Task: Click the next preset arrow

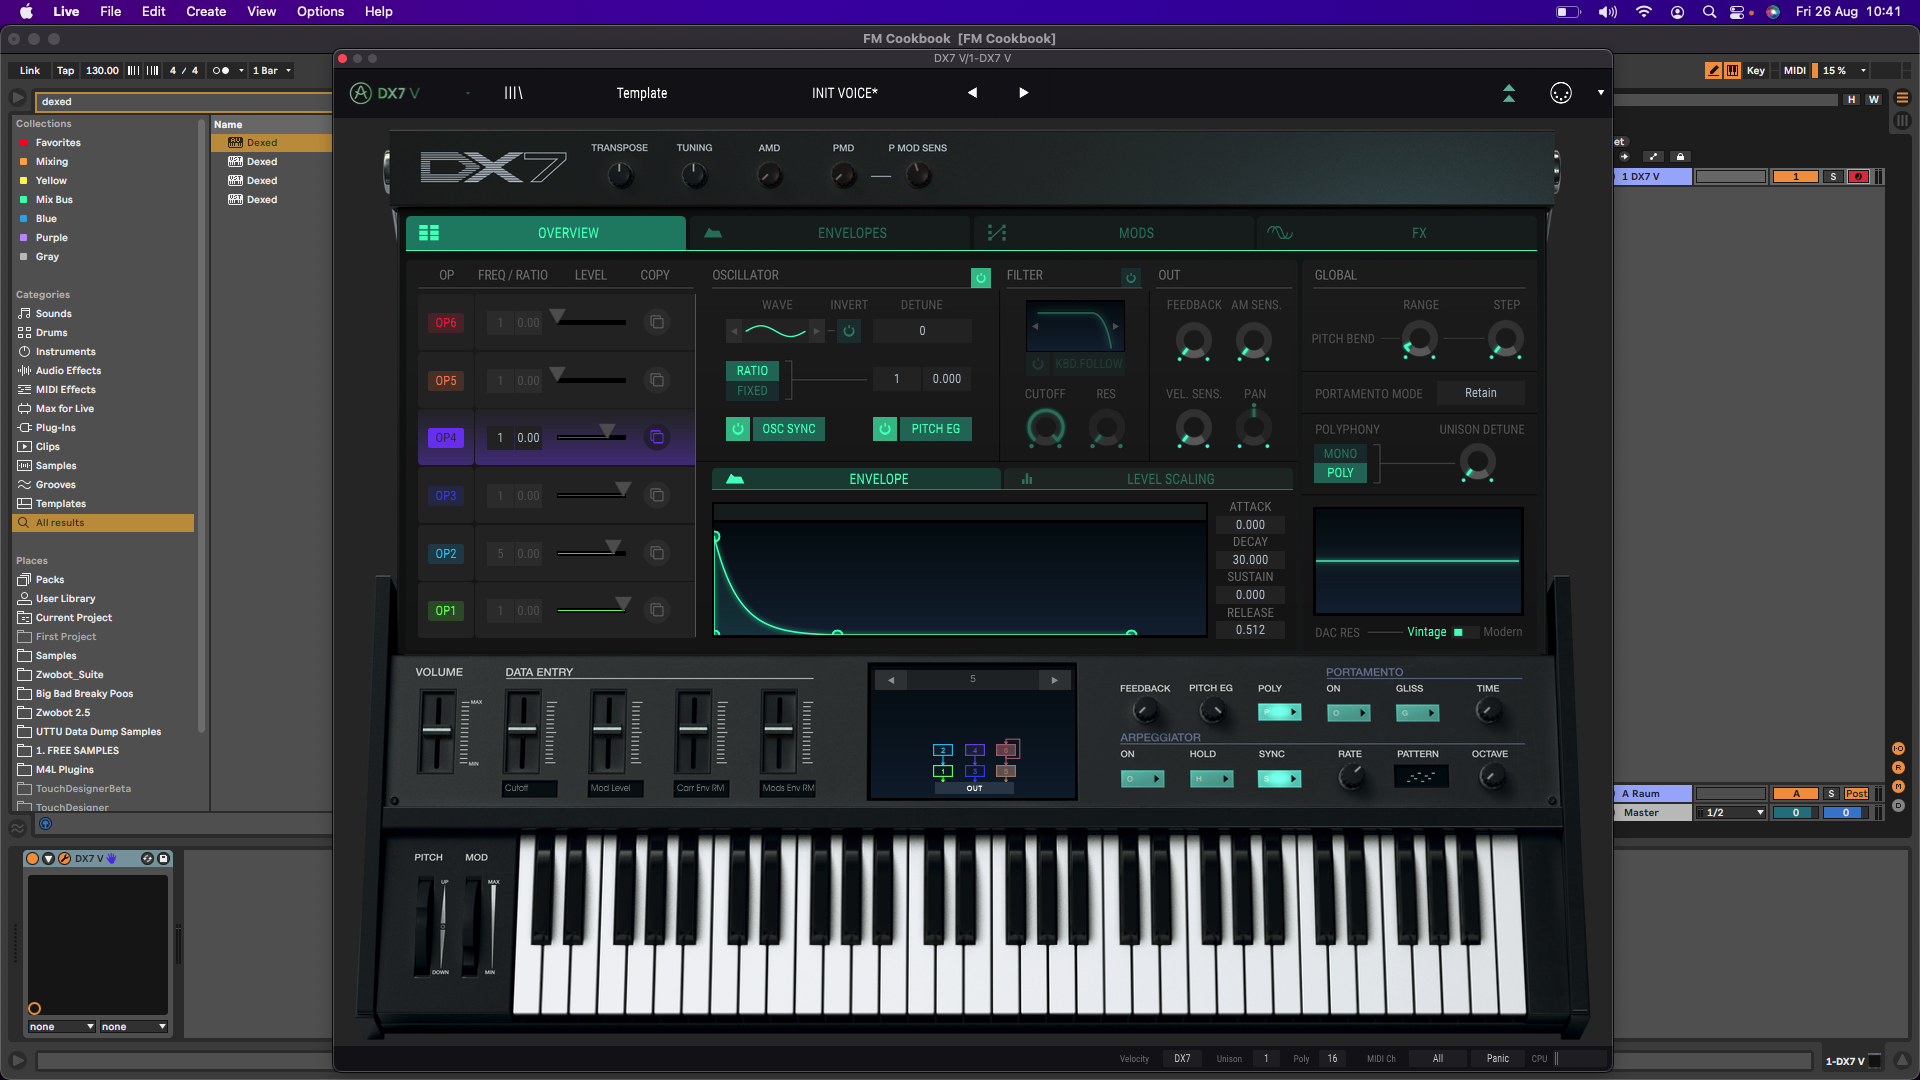Action: (1023, 93)
